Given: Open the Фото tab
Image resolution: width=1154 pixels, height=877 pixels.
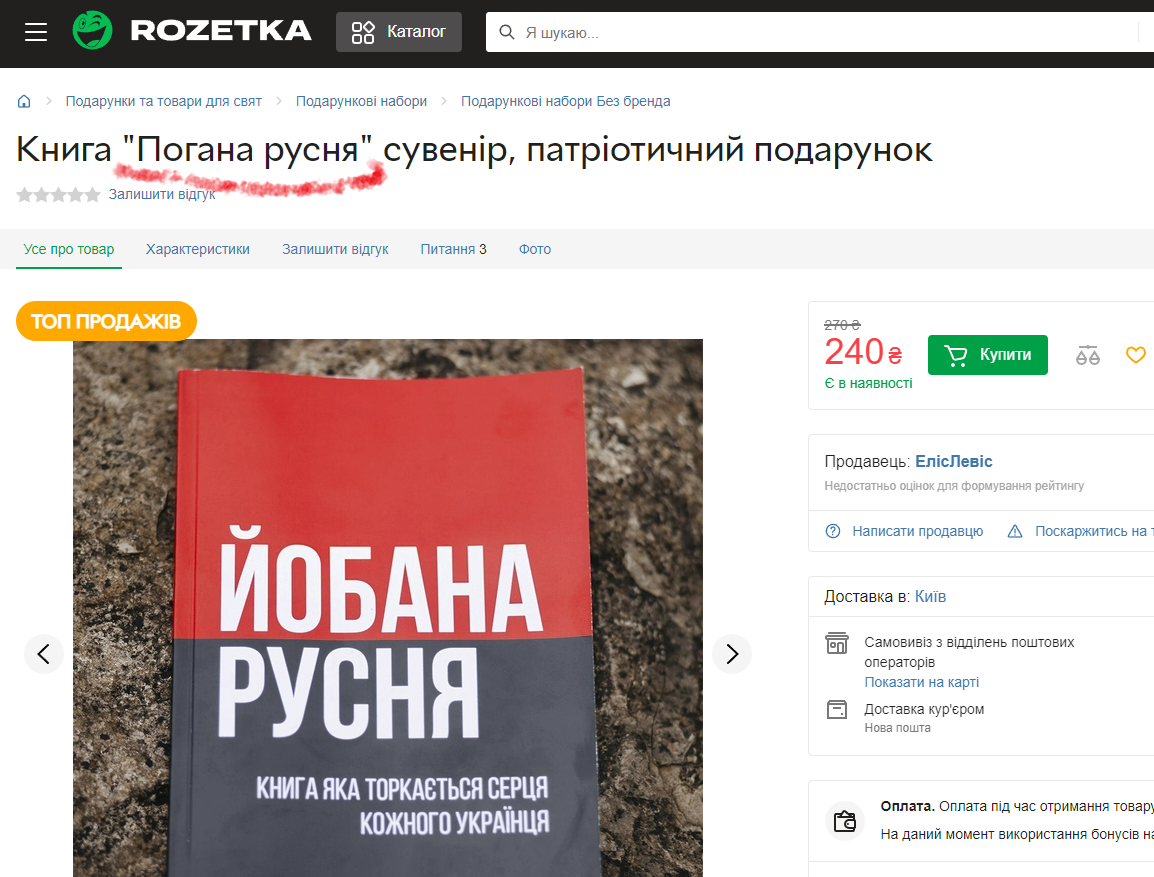Looking at the screenshot, I should click(535, 249).
